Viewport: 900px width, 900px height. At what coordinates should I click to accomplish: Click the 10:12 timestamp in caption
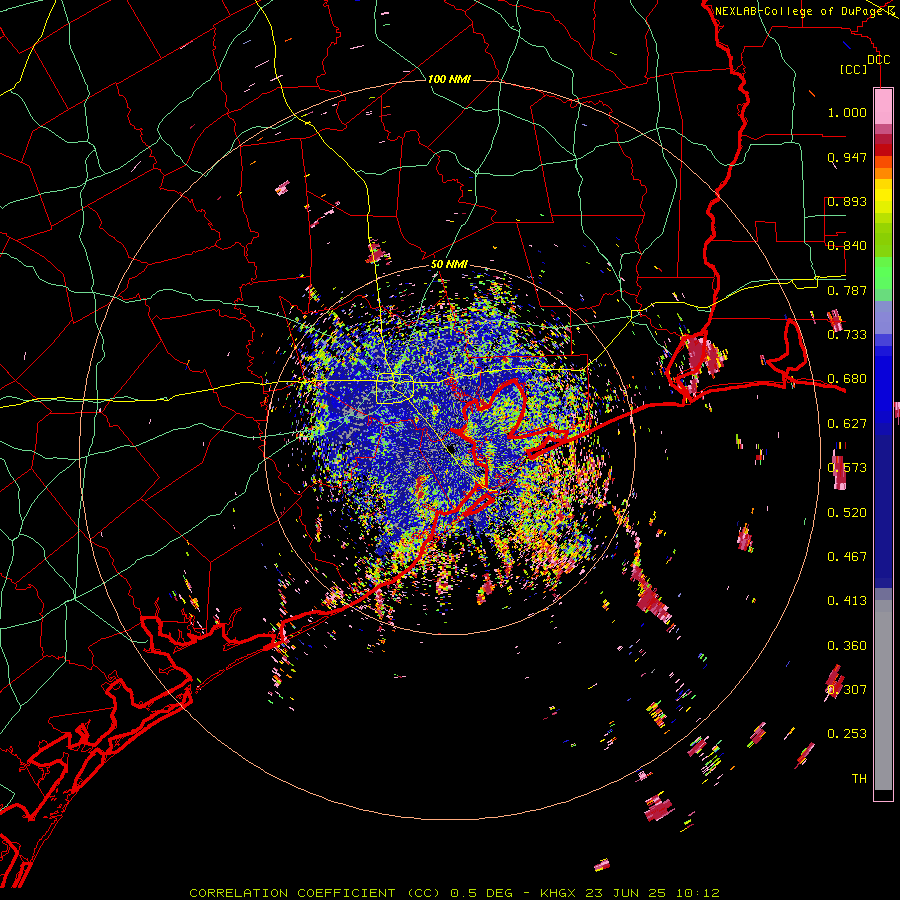(x=696, y=893)
